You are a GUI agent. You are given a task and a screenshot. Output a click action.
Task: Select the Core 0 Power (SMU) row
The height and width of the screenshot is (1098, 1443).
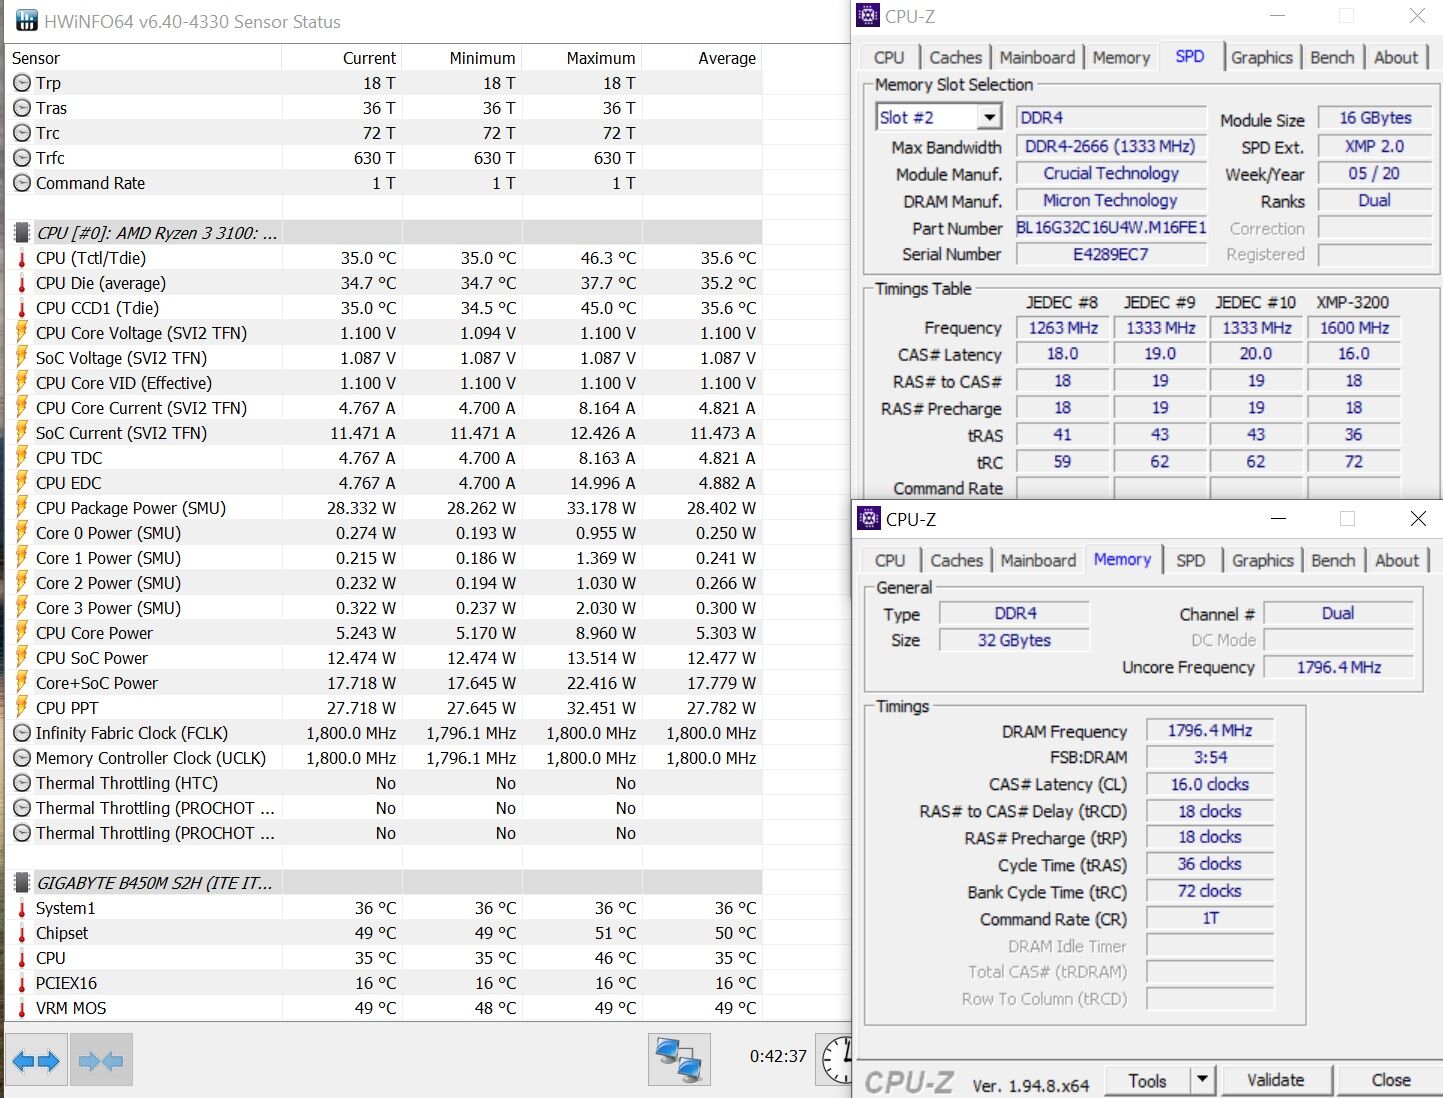pos(383,533)
